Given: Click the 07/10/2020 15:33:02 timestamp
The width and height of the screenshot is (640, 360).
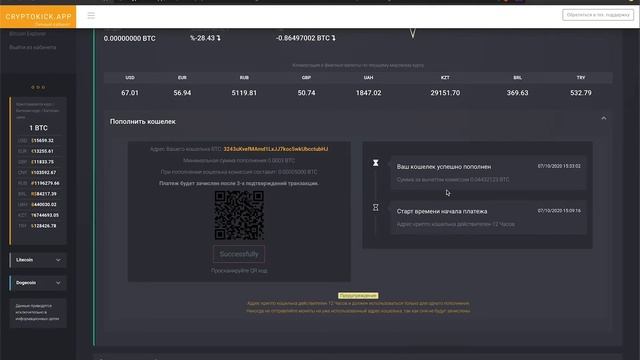Looking at the screenshot, I should click(559, 166).
